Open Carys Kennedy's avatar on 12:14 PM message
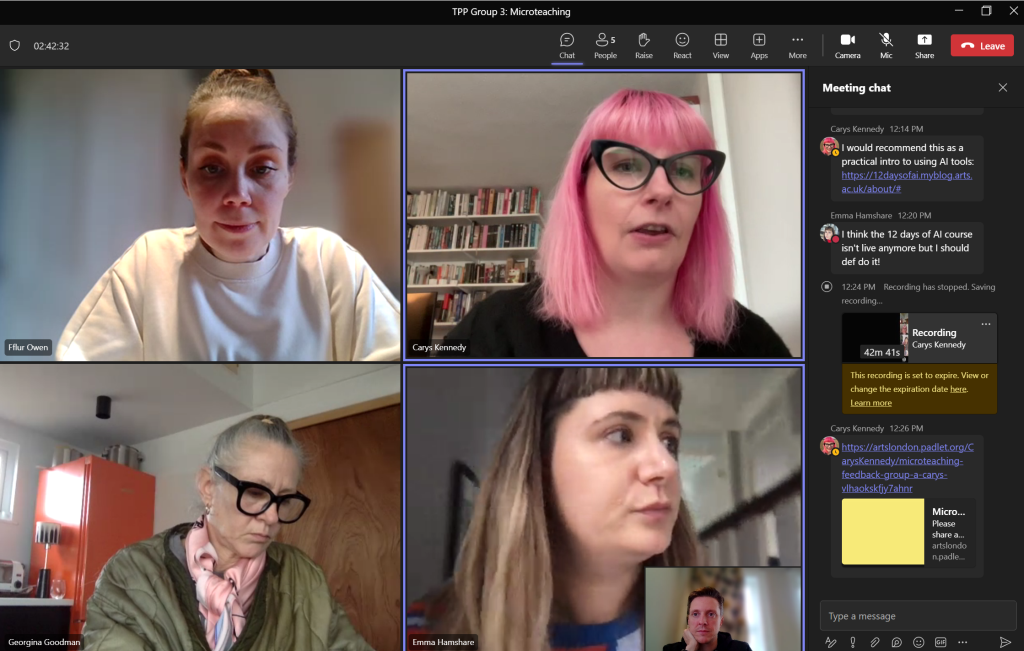Screen dimensions: 1024x651 coord(829,146)
